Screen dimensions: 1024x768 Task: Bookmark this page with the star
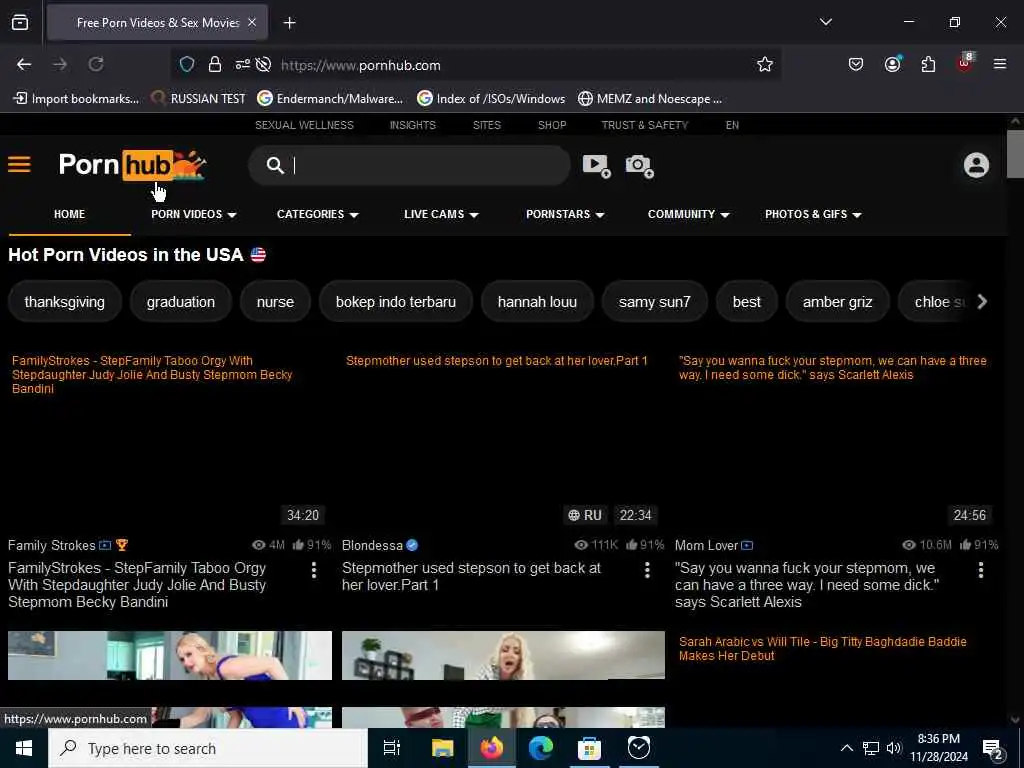[x=765, y=65]
